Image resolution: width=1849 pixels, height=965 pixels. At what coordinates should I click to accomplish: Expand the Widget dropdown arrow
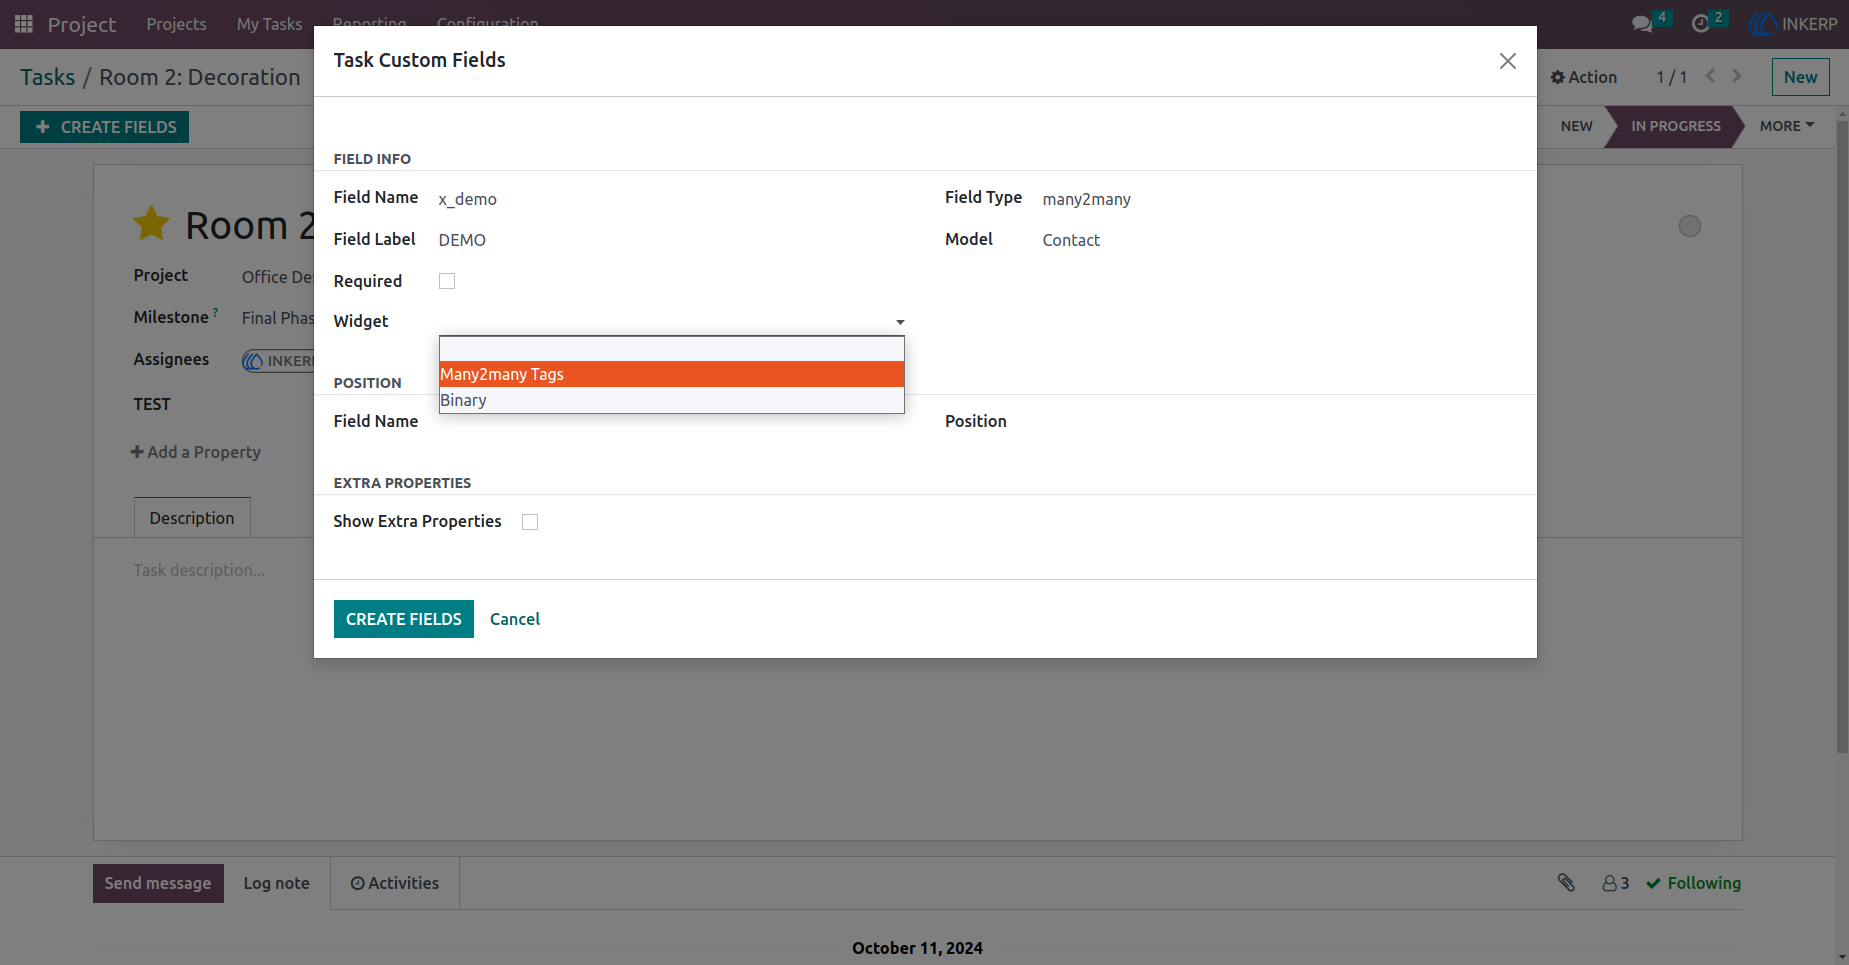tap(900, 322)
